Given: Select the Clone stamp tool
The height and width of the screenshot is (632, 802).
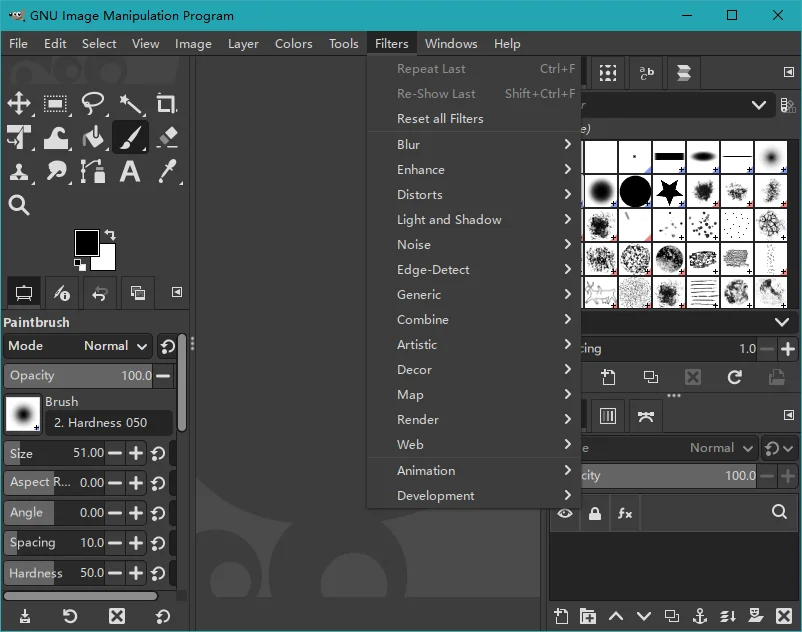Looking at the screenshot, I should pos(19,171).
